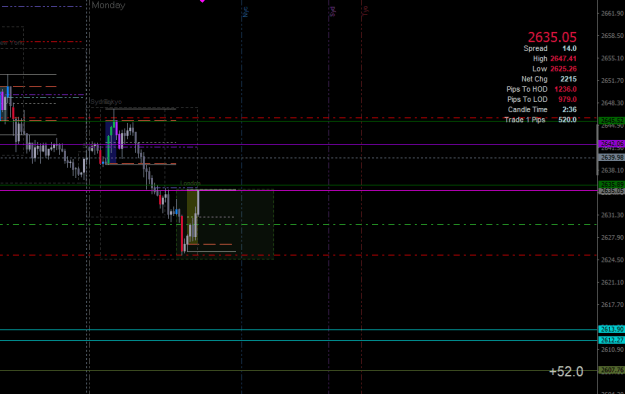The image size is (625, 394).
Task: Click the 2624.50 axis price
Action: [612, 260]
